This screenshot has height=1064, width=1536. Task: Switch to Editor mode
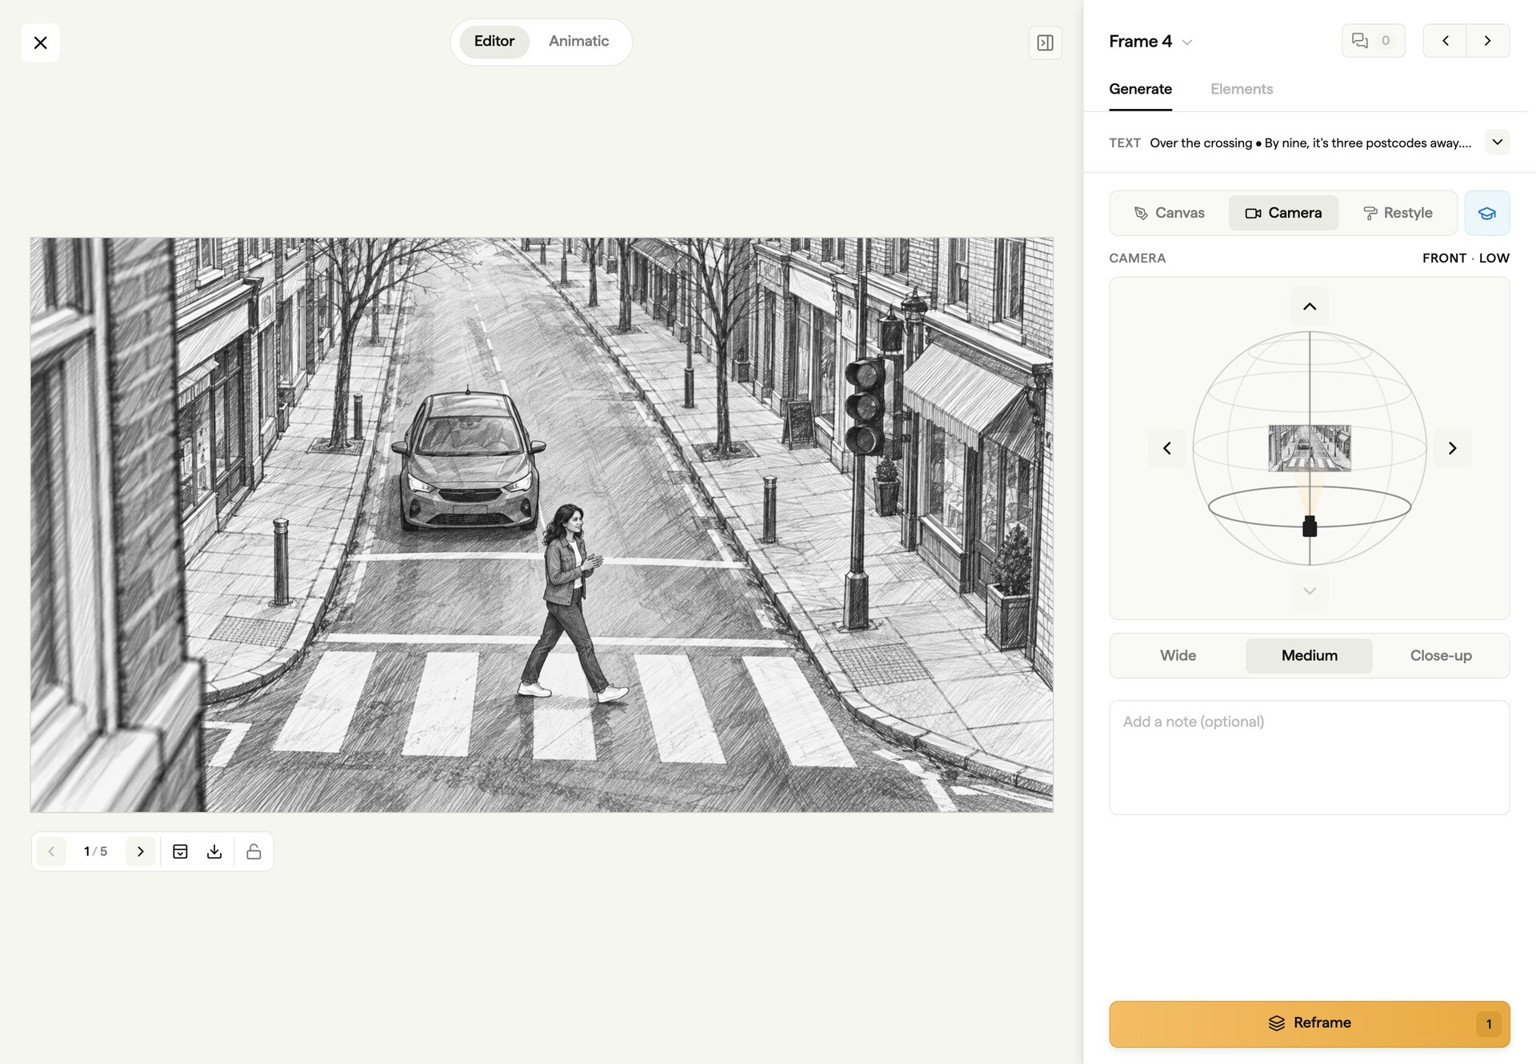click(494, 41)
